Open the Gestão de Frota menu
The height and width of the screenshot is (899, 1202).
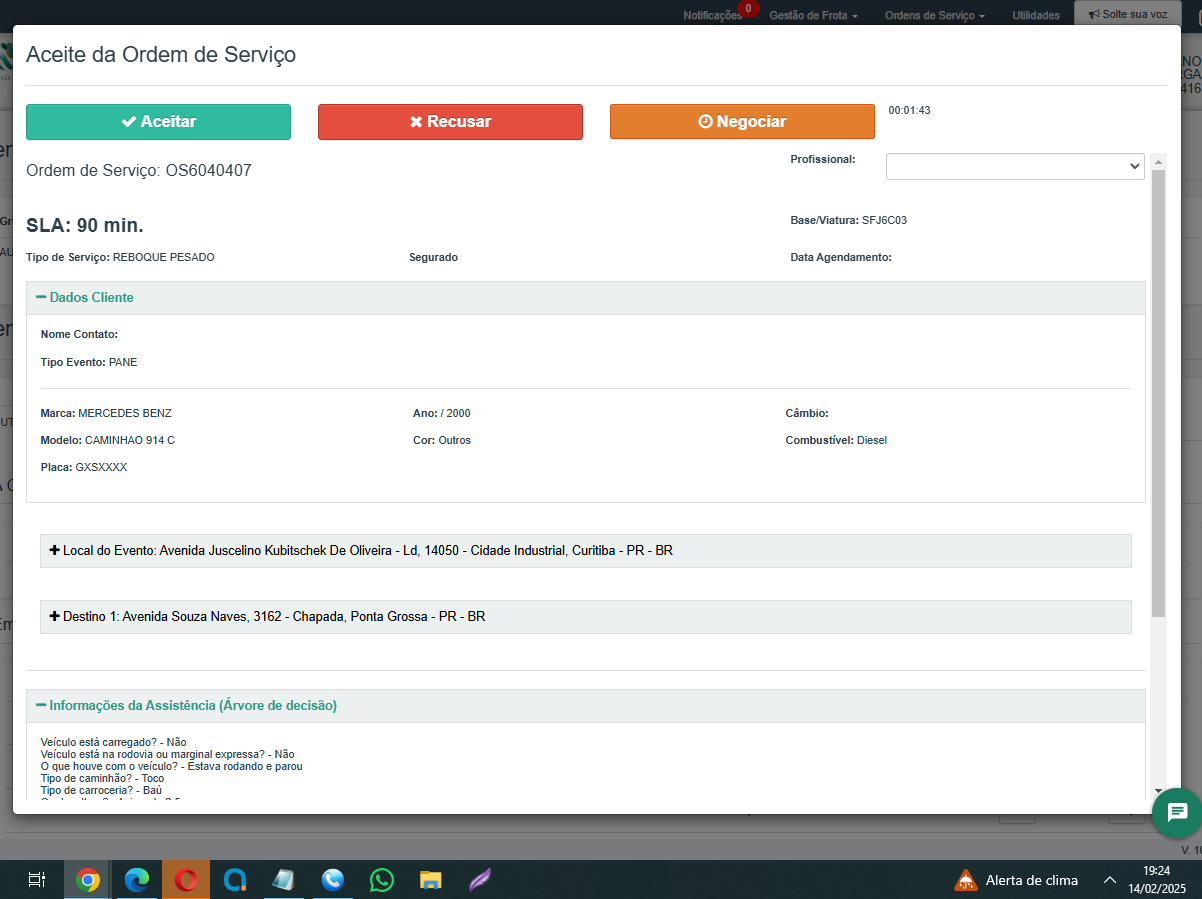tap(813, 16)
